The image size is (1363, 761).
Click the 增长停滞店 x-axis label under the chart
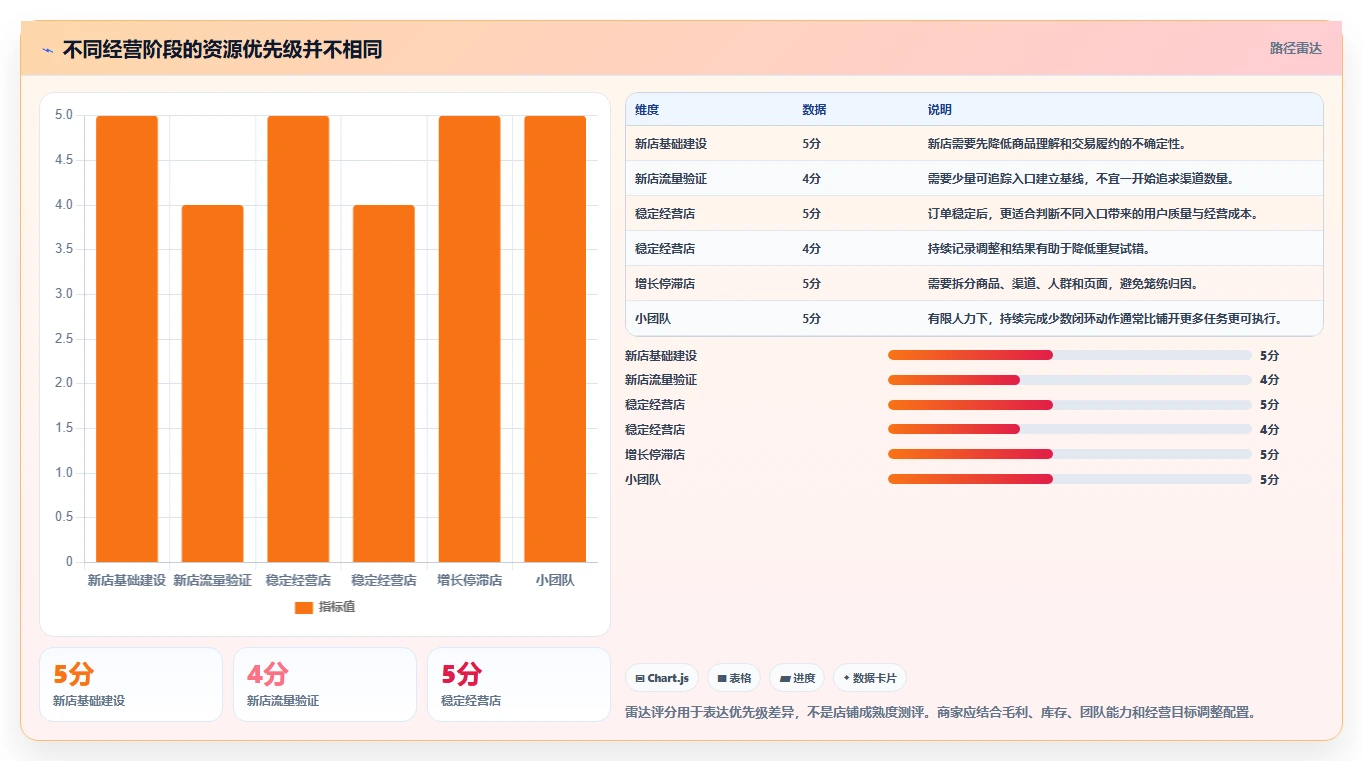469,580
